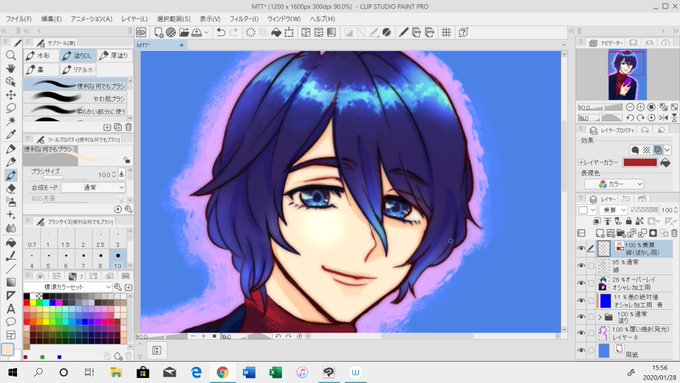
Task: Tick the checkbox on the 用紙 layer
Action: click(x=591, y=350)
